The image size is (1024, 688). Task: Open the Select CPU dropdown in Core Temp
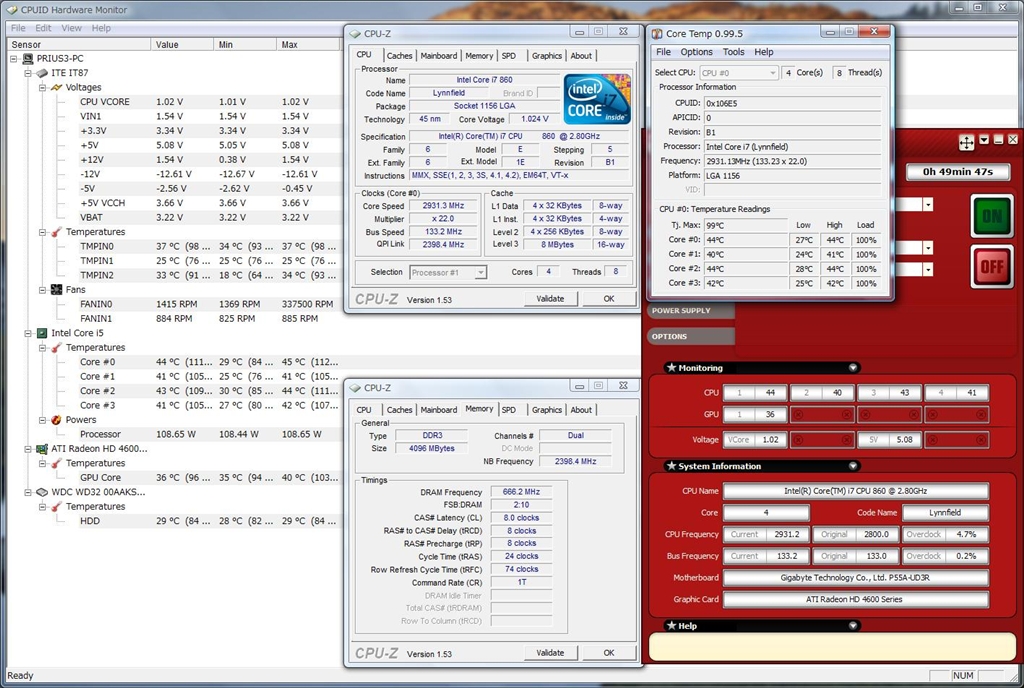773,73
